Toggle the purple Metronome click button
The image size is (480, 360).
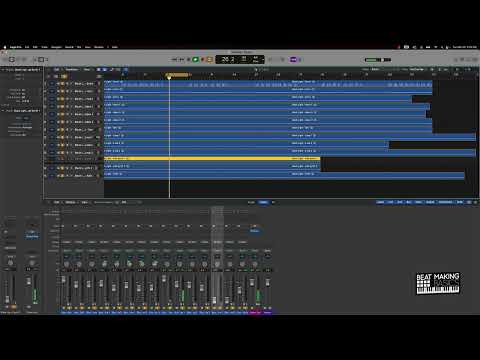coord(293,60)
